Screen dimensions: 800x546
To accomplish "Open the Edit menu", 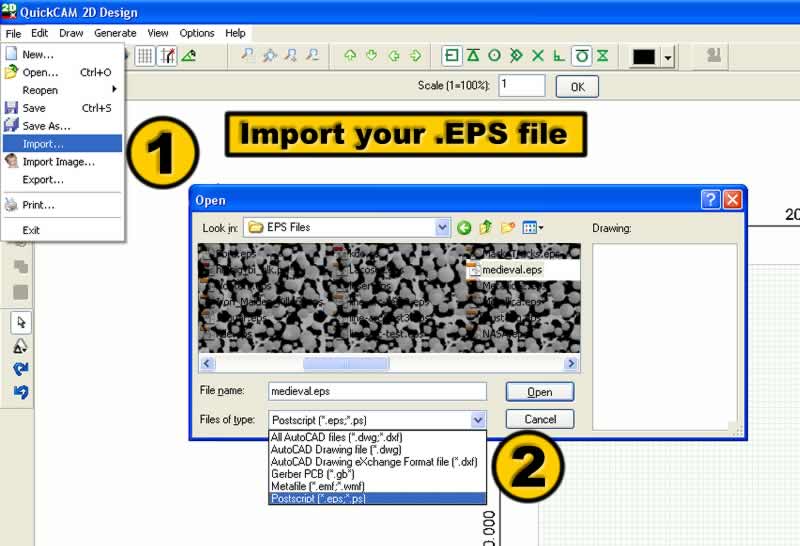I will click(x=39, y=33).
